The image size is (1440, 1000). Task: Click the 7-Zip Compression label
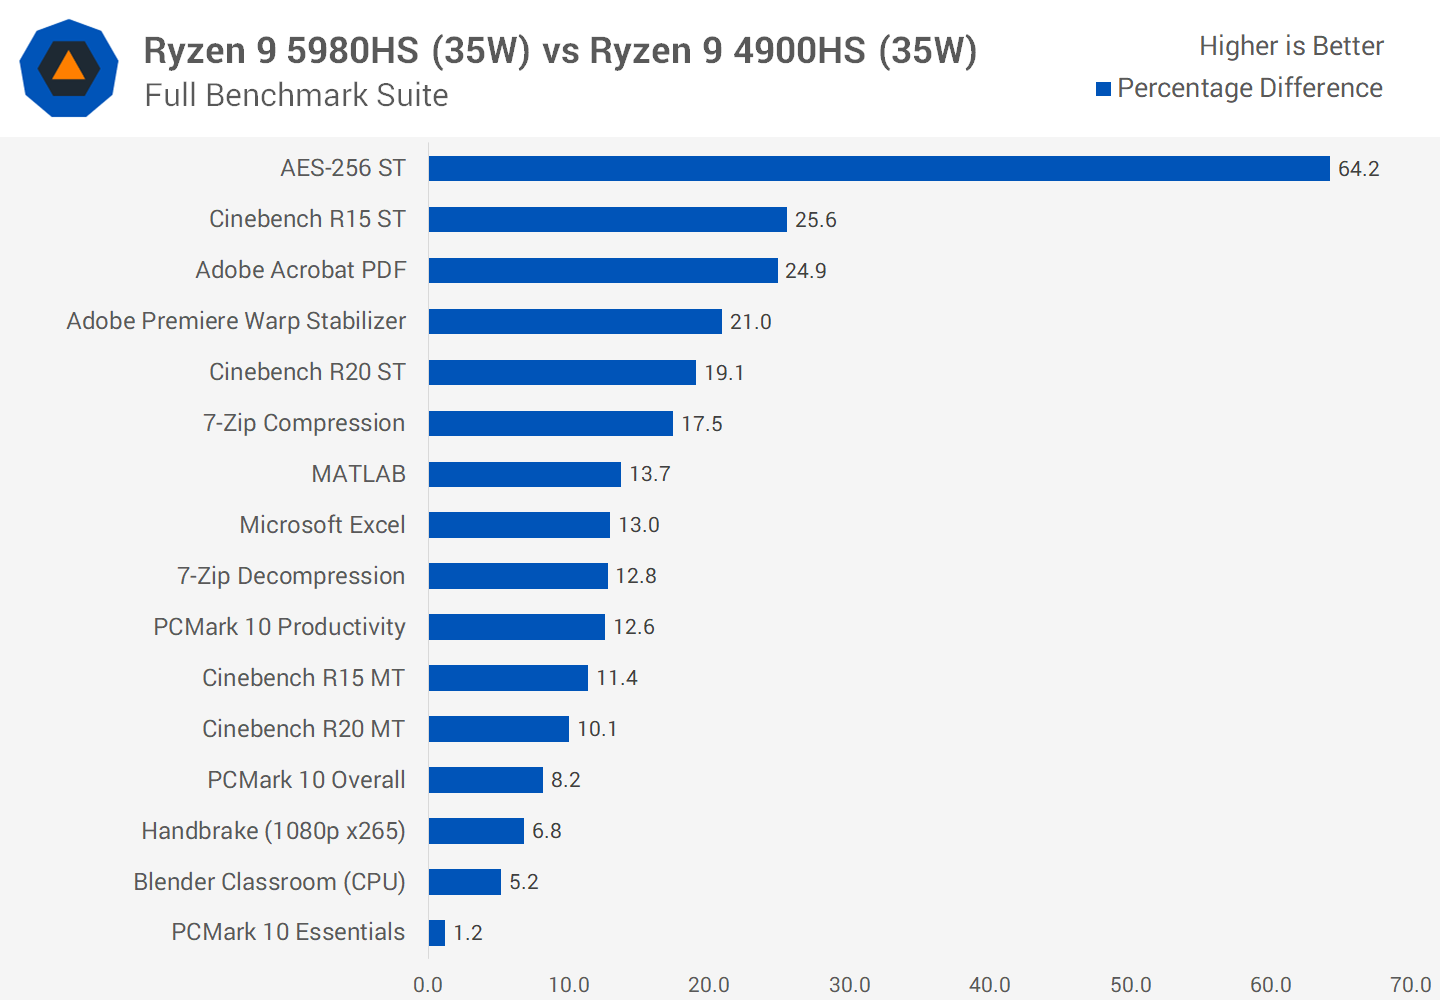(304, 423)
